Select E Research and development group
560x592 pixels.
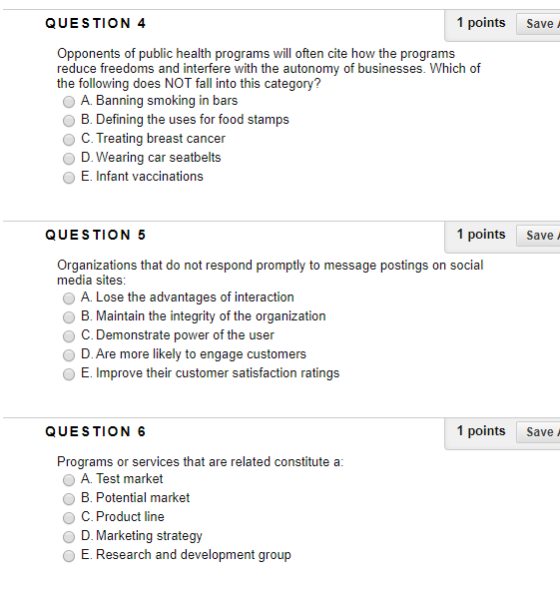pyautogui.click(x=69, y=556)
